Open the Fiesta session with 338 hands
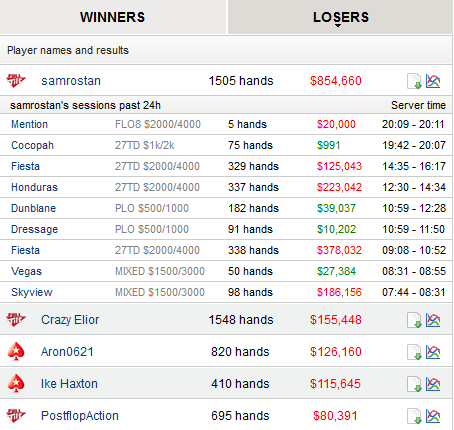Image resolution: width=454 pixels, height=430 pixels. tap(25, 250)
